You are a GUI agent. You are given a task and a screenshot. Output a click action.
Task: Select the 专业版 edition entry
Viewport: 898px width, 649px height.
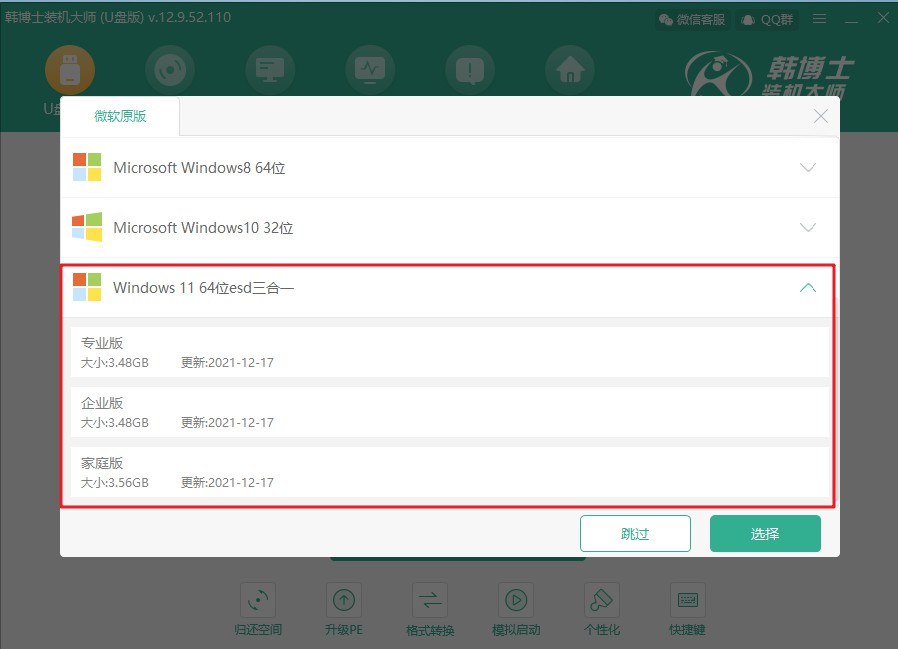[448, 352]
